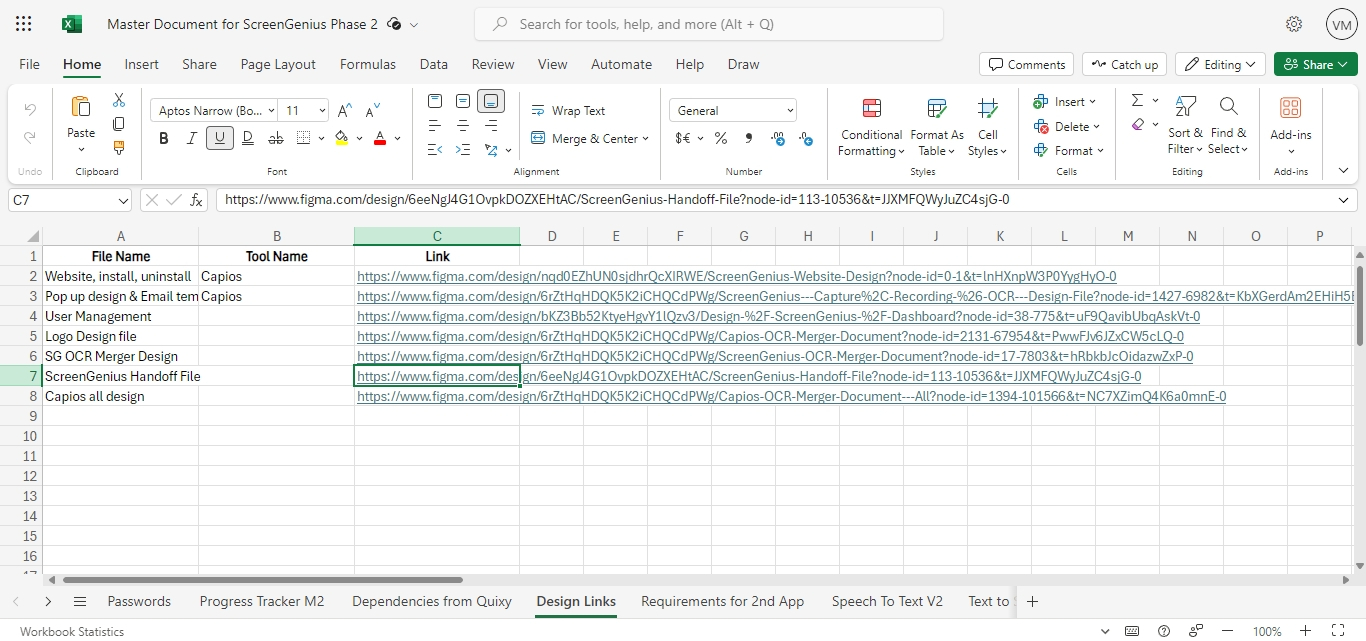The height and width of the screenshot is (641, 1366).
Task: Apply the yellow fill color swatch
Action: coord(342,138)
